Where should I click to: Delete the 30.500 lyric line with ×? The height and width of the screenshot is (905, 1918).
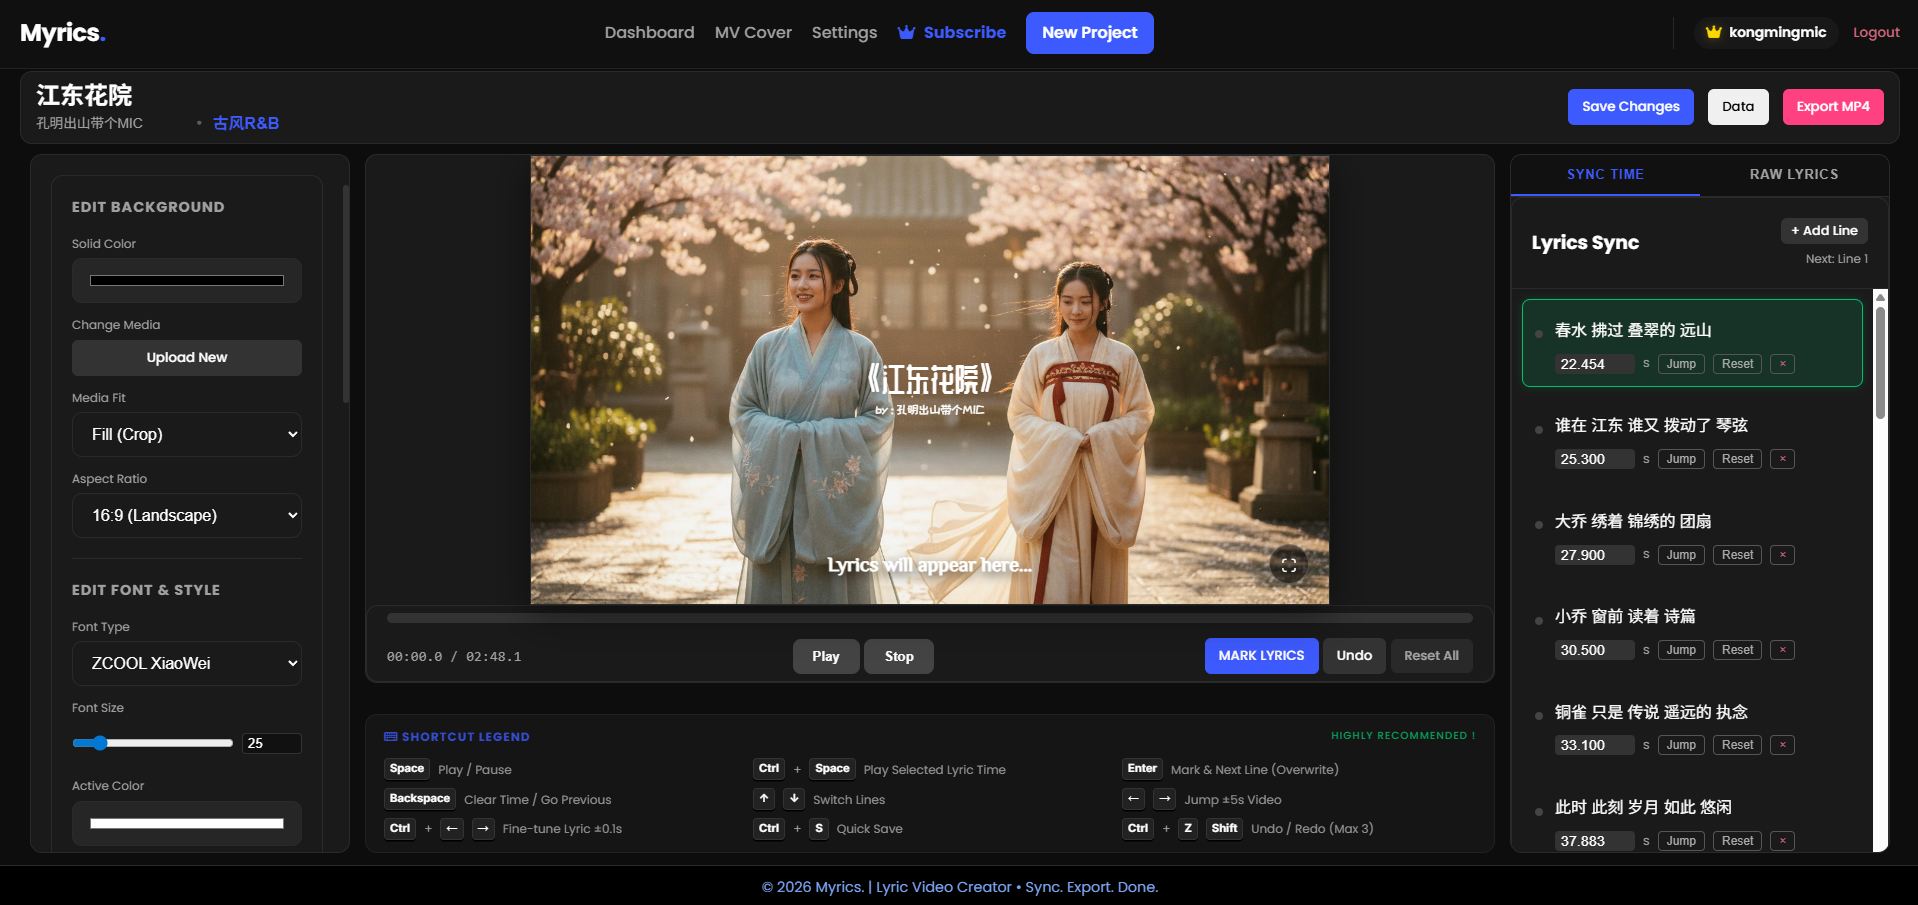click(x=1782, y=650)
